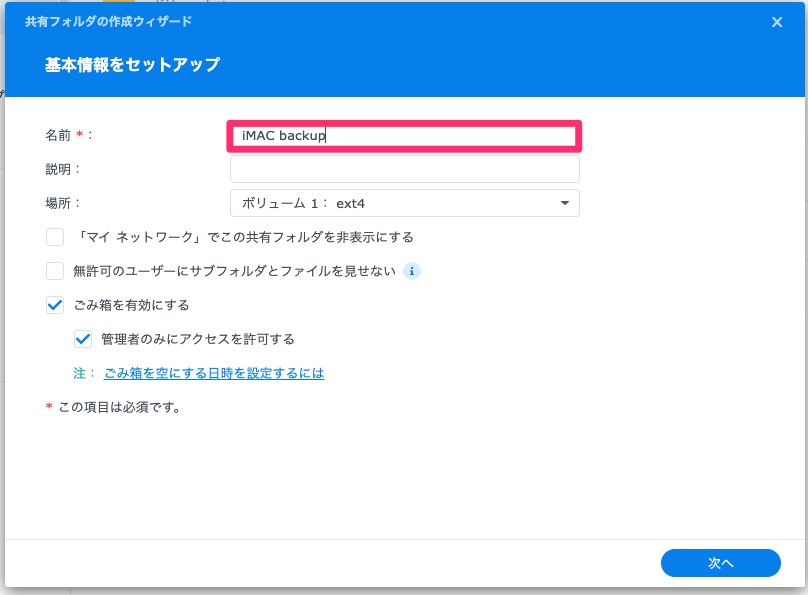This screenshot has width=808, height=595.
Task: Click the 管理者のみにアクセスを許可する label text
Action: [198, 339]
